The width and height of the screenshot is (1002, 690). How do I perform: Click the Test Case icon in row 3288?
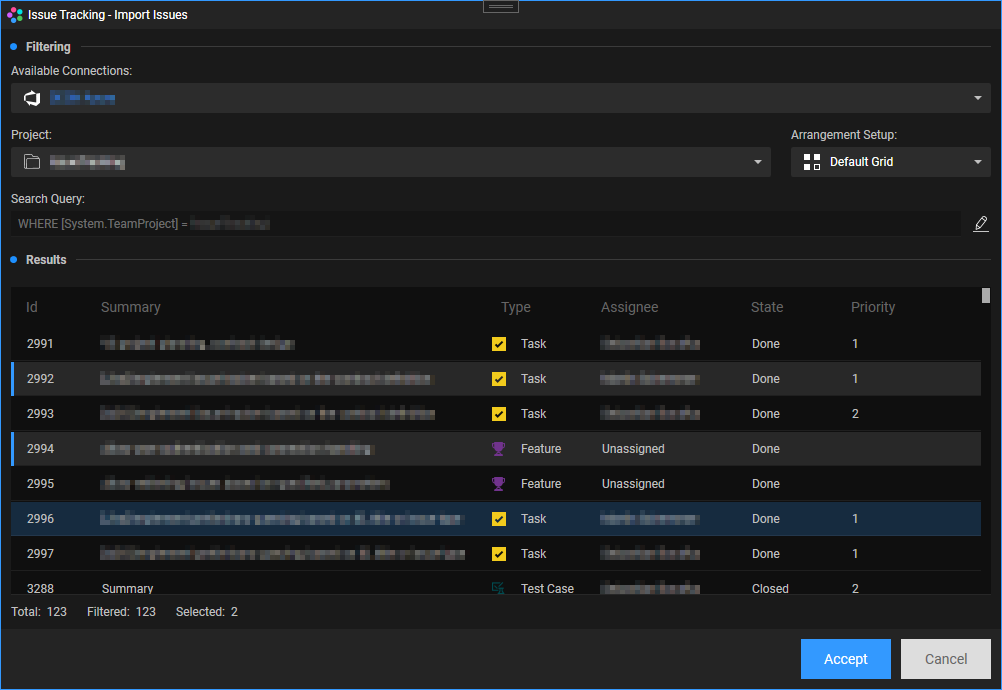point(499,589)
